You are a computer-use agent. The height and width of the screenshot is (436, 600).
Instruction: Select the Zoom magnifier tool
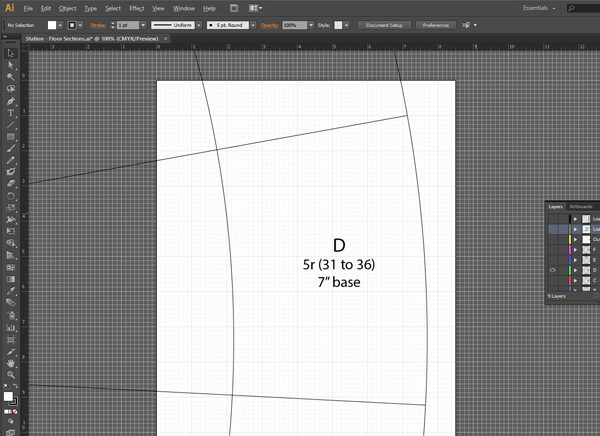pos(10,375)
